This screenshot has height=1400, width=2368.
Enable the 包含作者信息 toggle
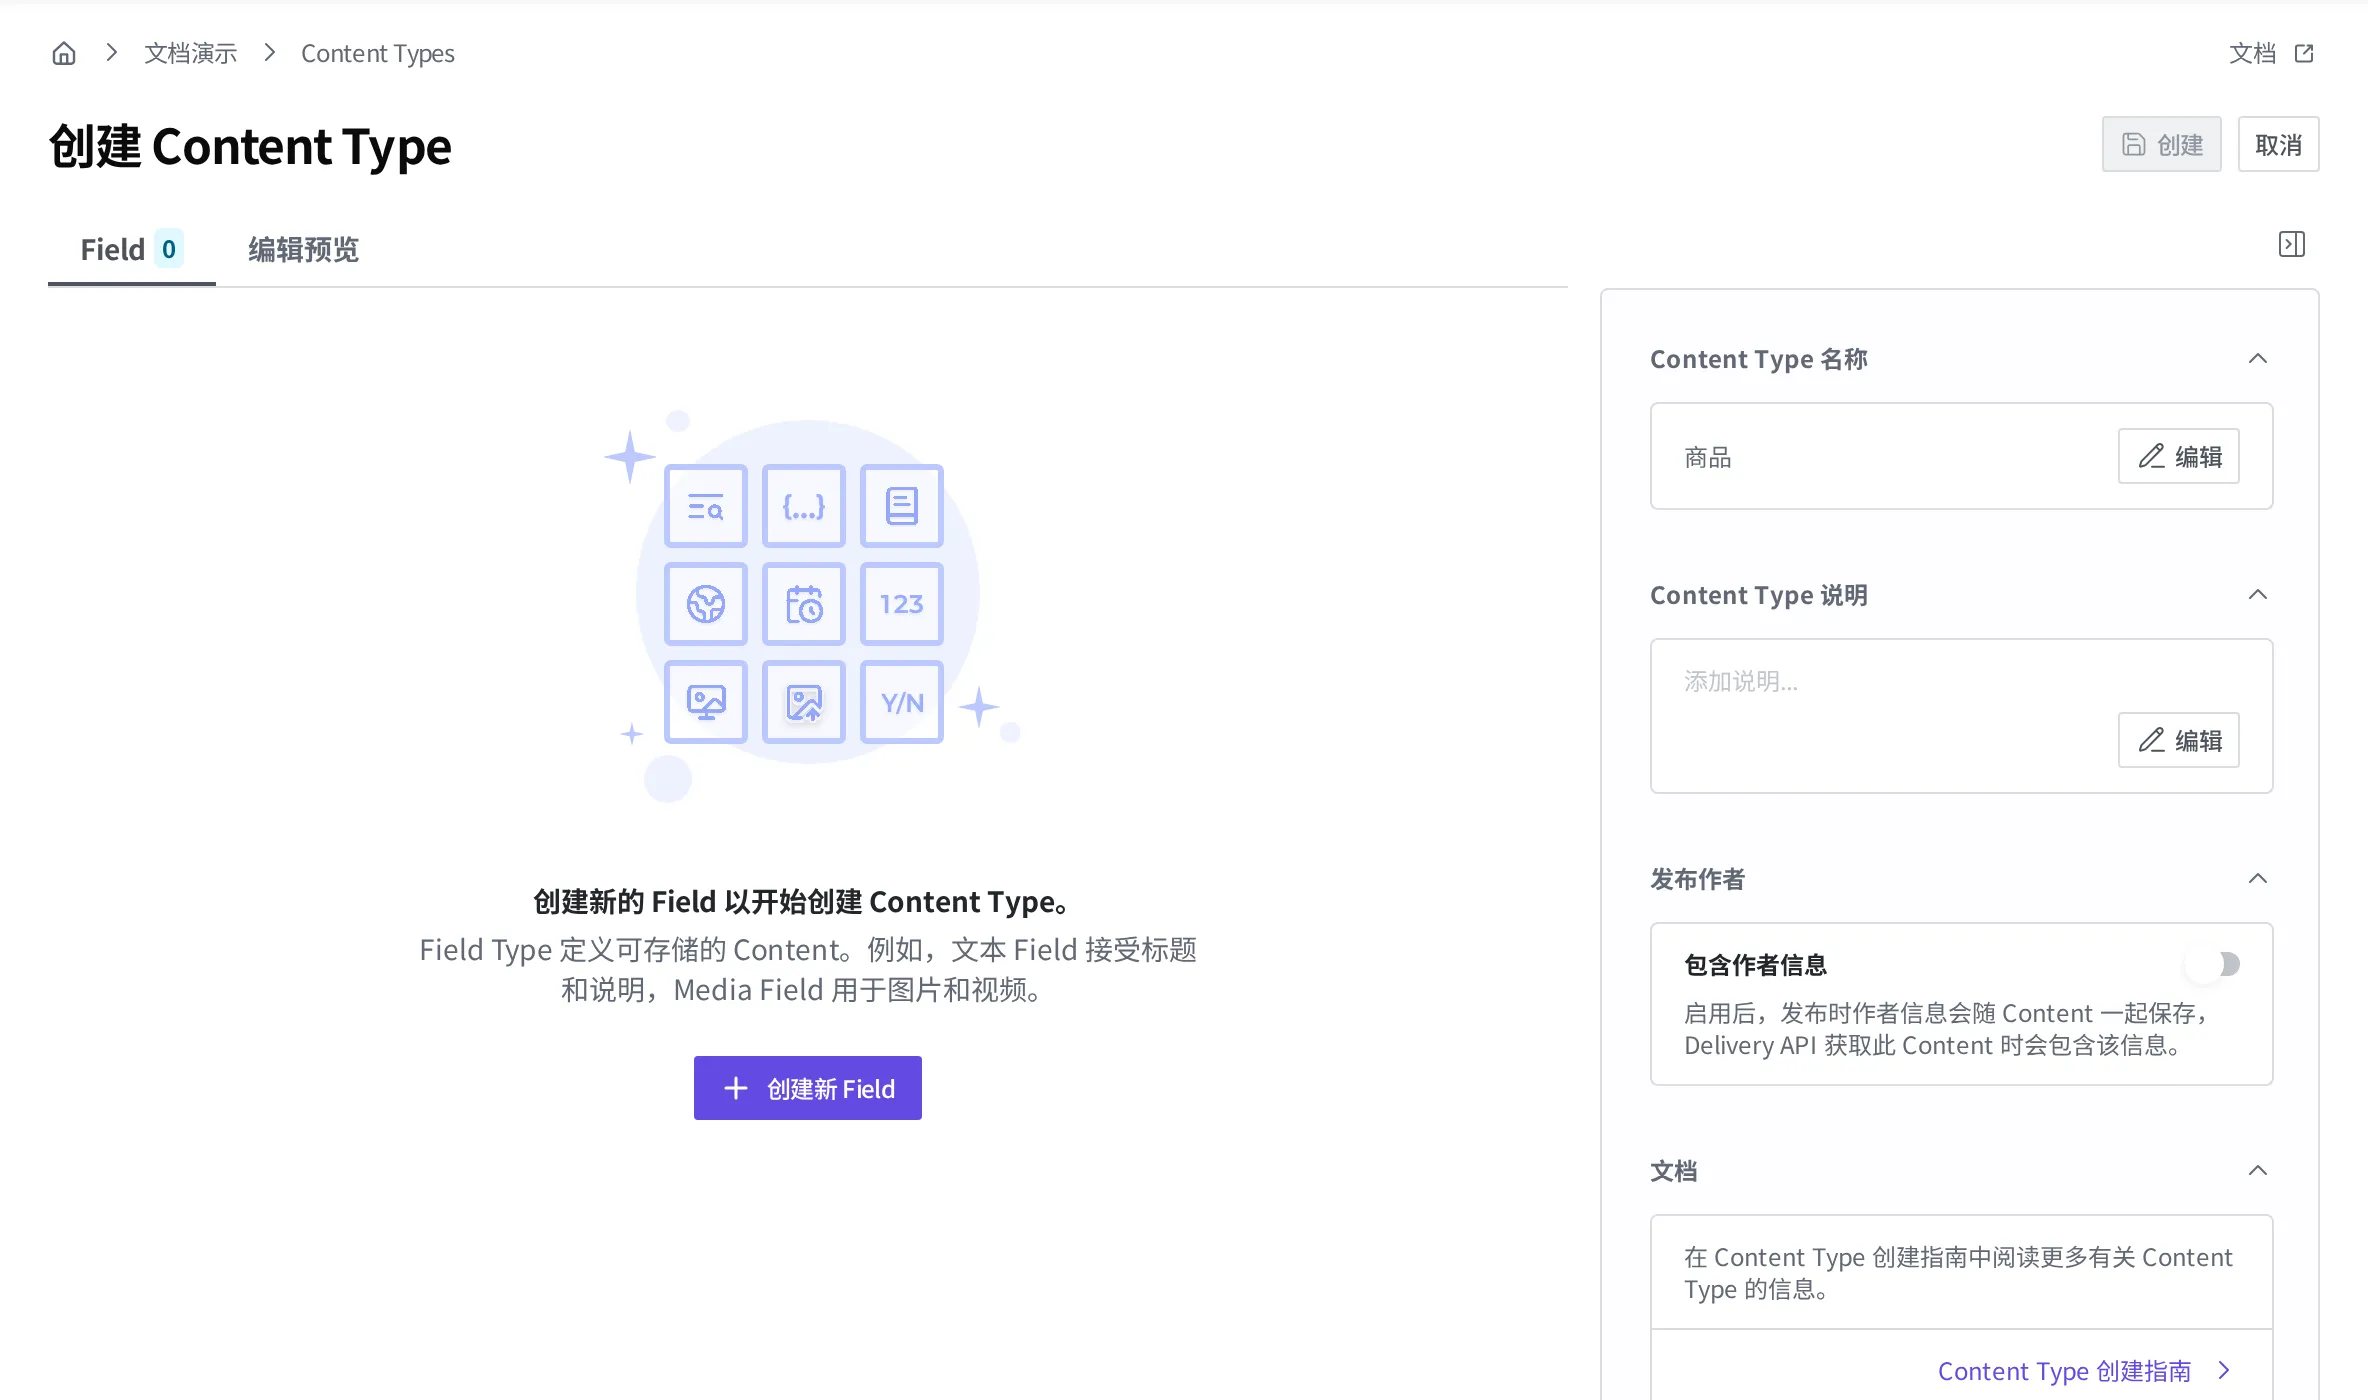2213,964
